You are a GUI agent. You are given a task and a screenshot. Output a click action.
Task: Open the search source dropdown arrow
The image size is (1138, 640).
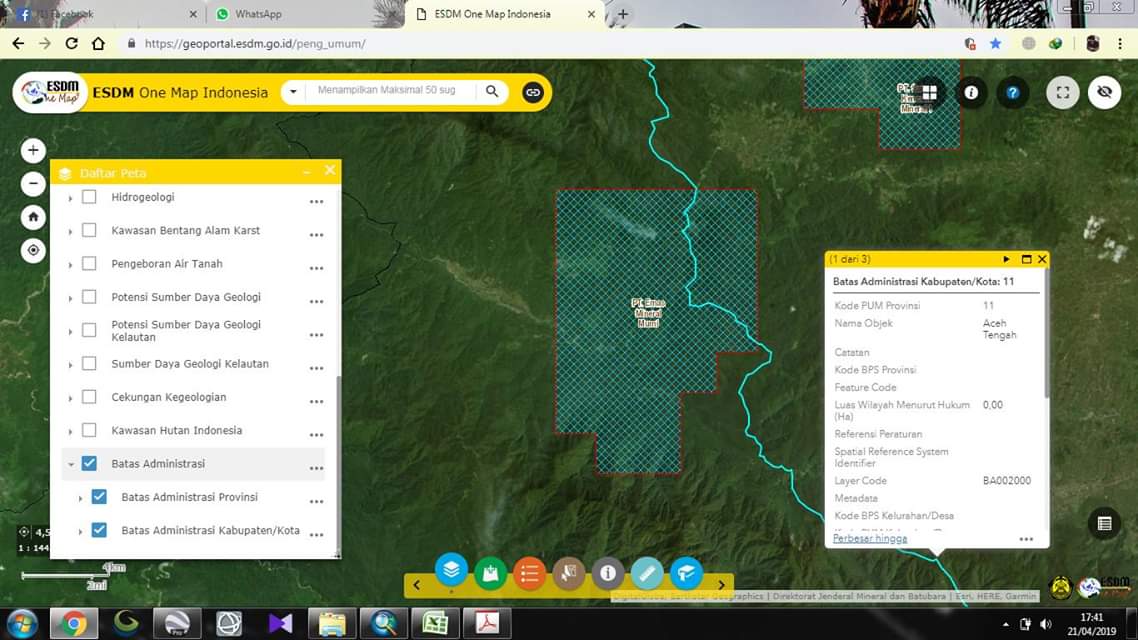click(293, 91)
